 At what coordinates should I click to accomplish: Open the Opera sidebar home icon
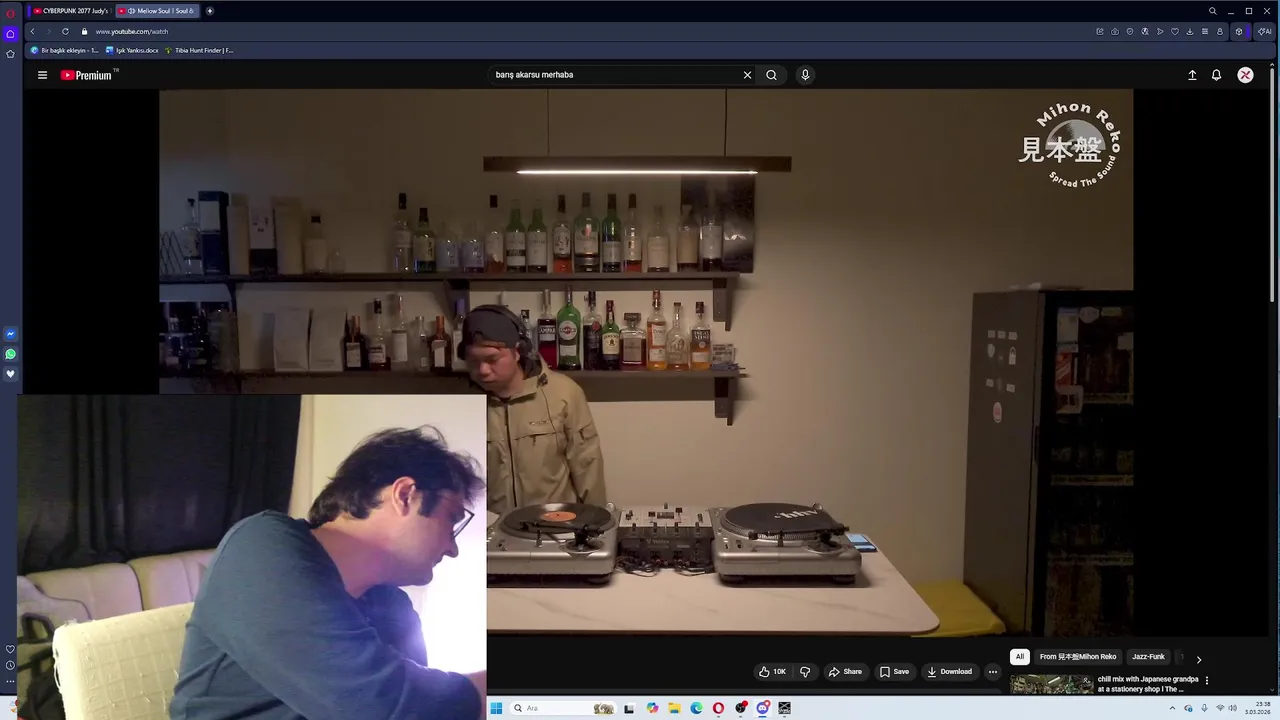pyautogui.click(x=10, y=34)
